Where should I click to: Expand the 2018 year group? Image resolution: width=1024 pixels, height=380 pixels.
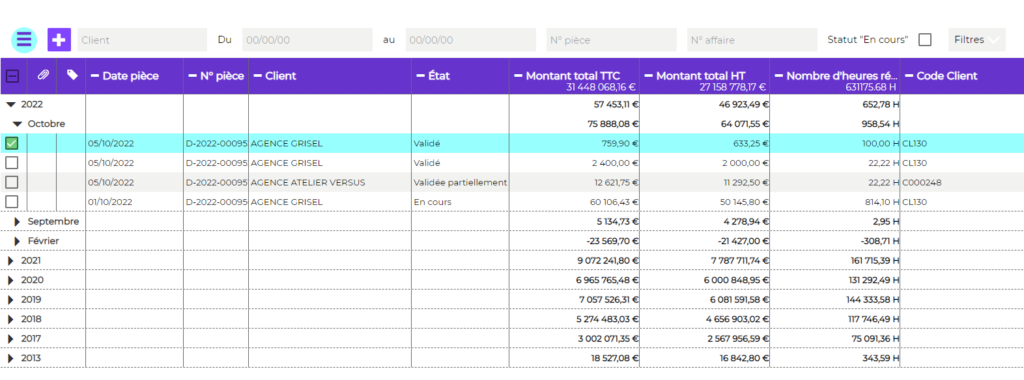click(x=10, y=319)
